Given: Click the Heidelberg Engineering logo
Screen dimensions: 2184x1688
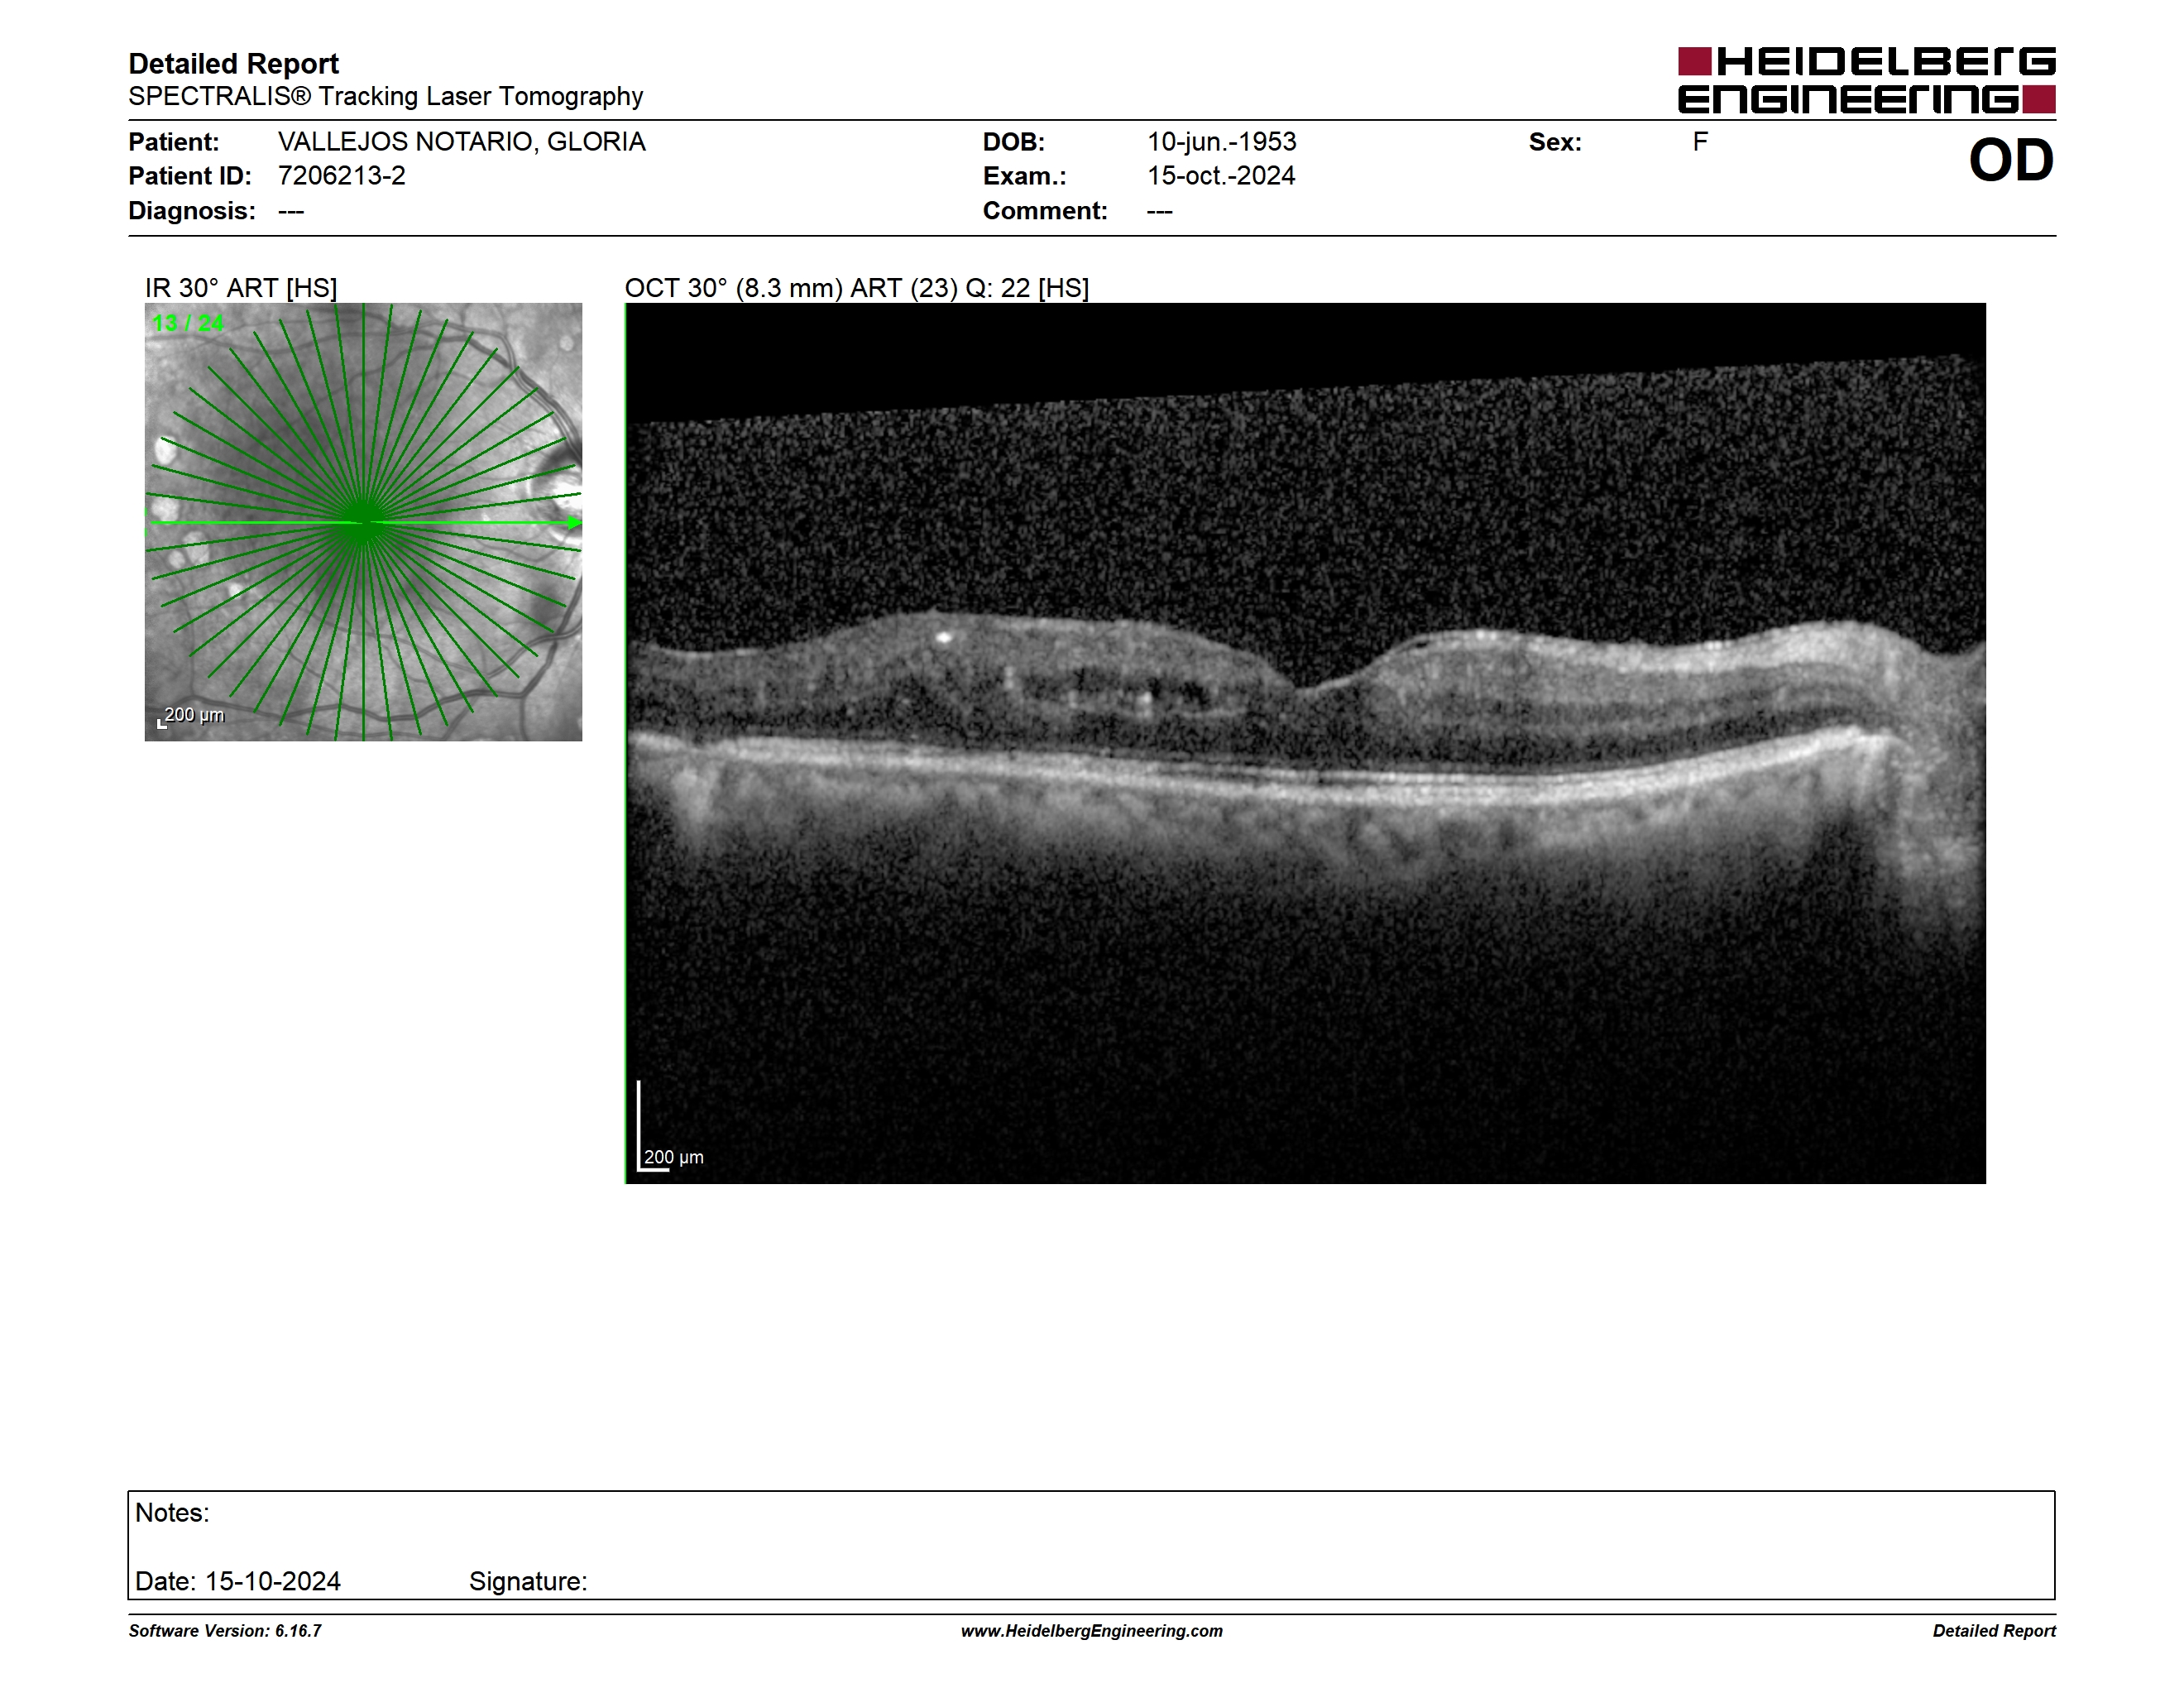Looking at the screenshot, I should tap(1866, 80).
